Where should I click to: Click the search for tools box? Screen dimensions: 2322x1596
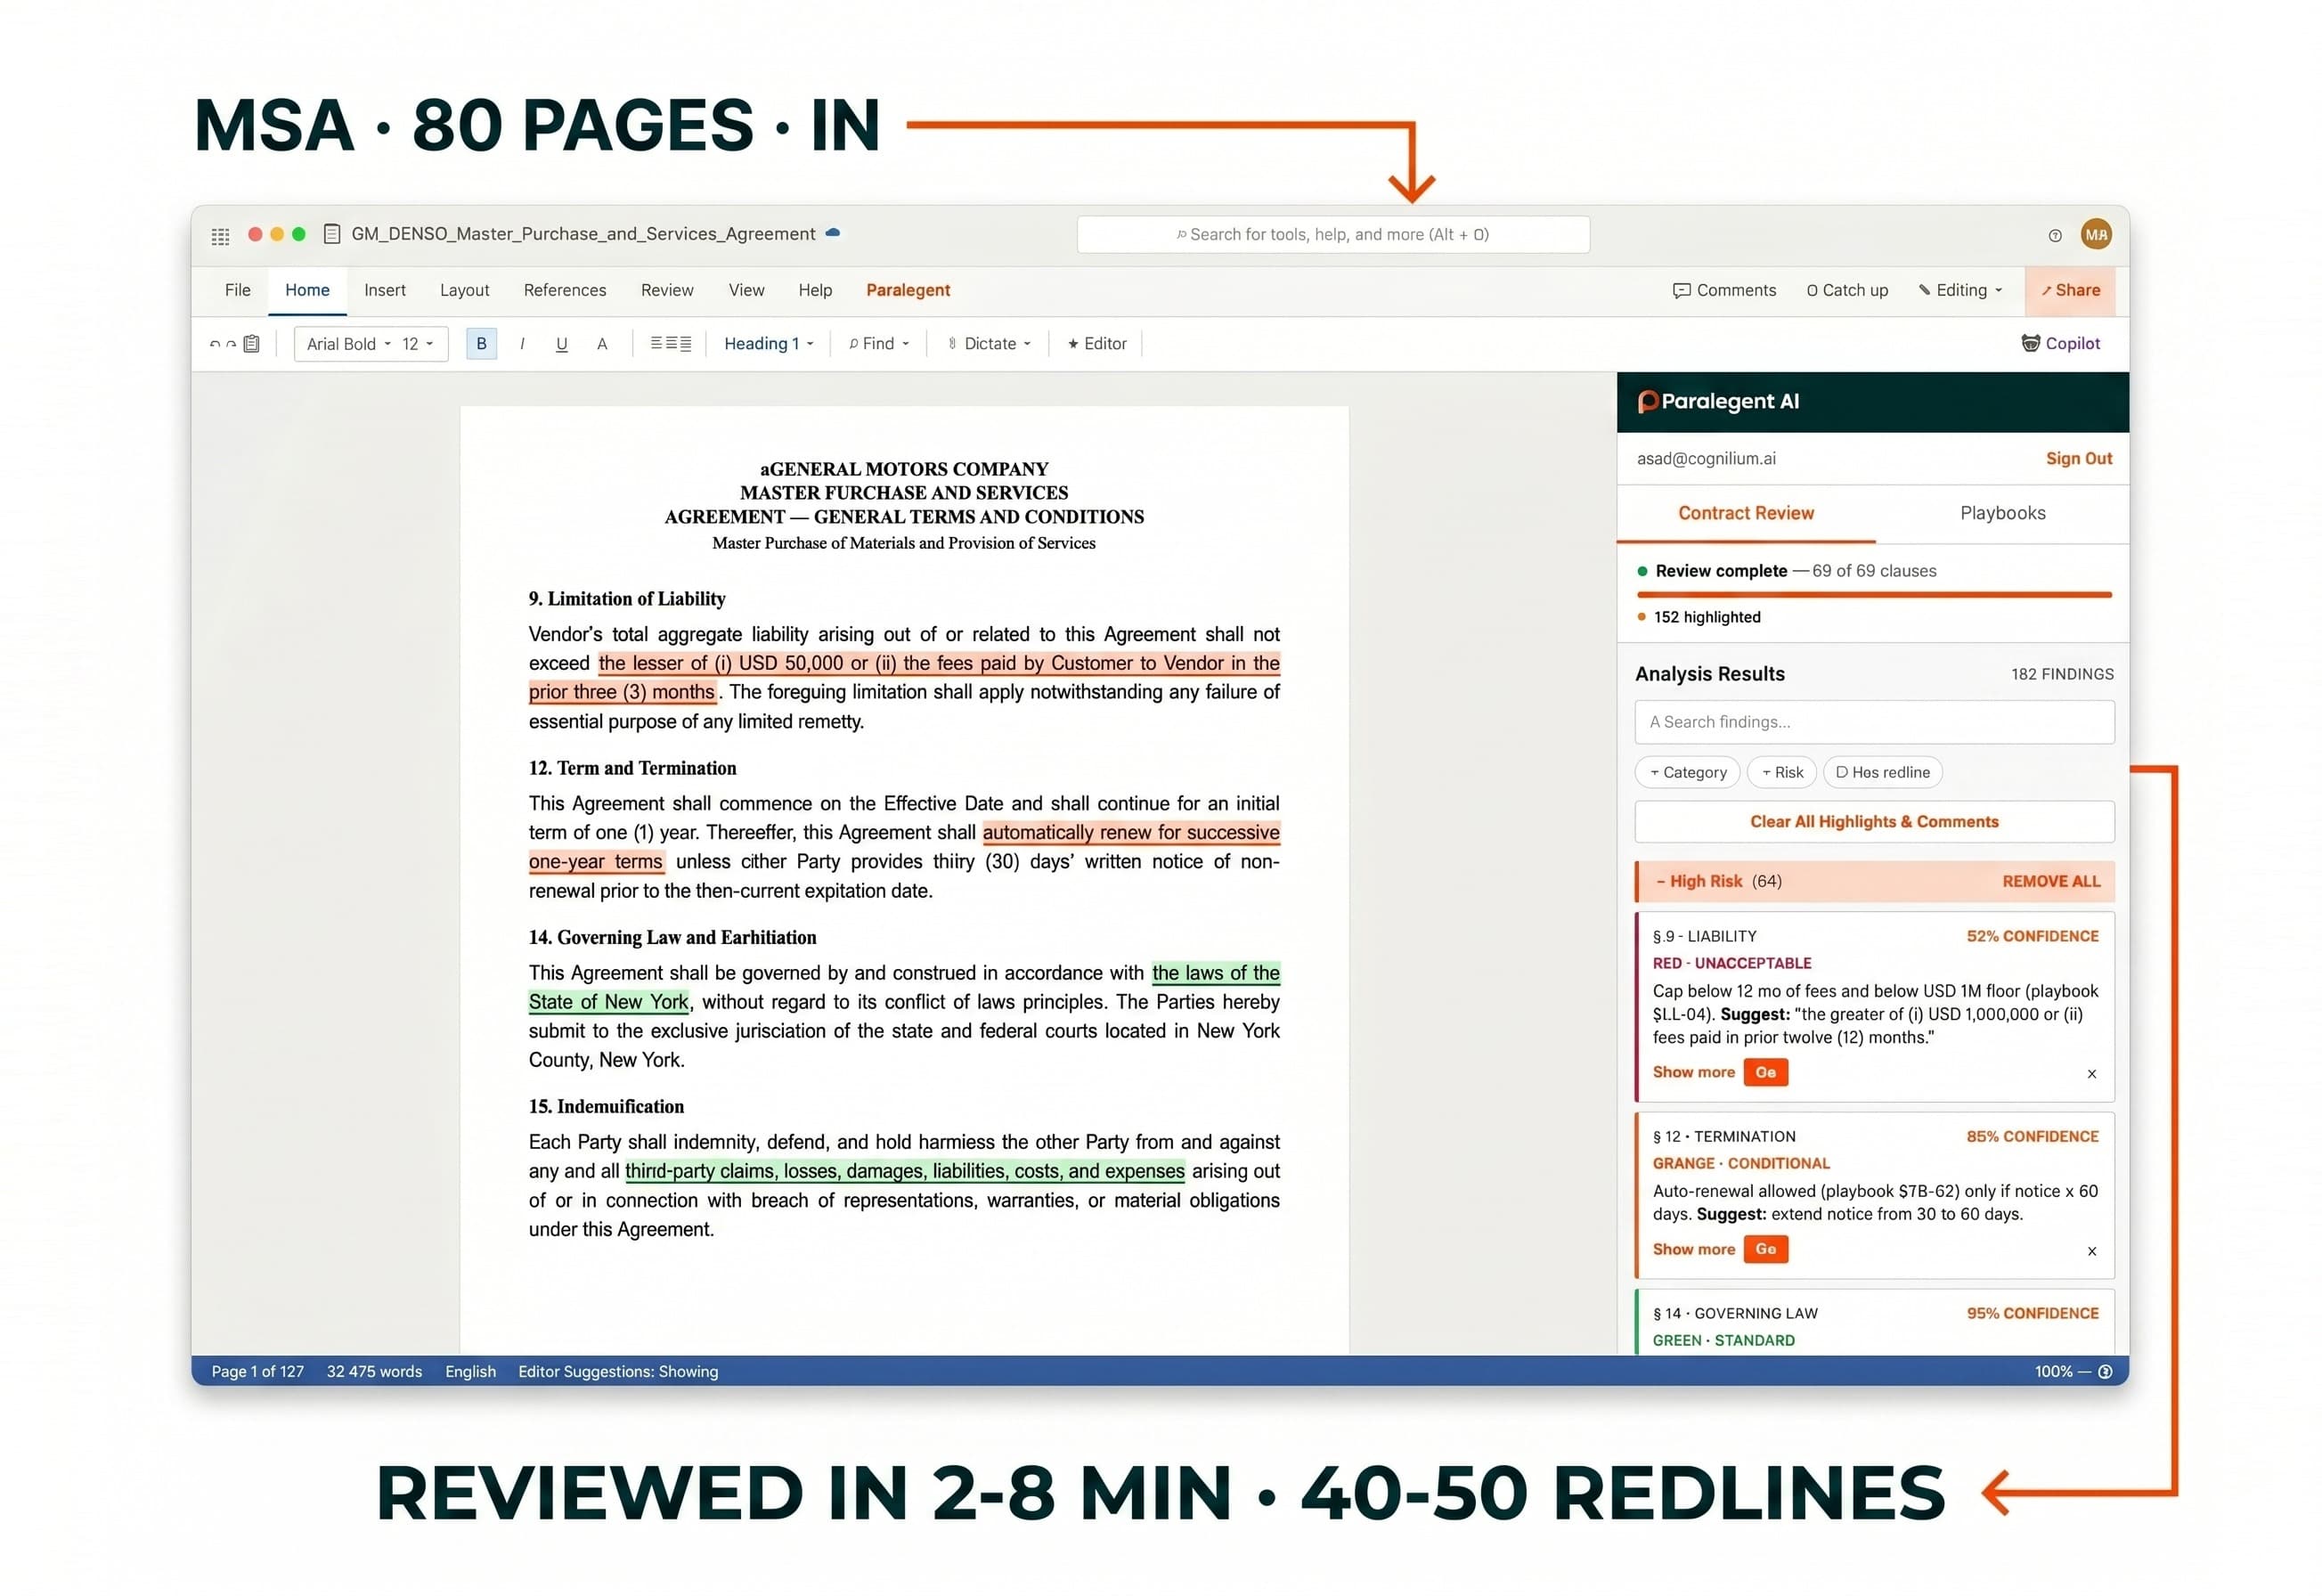[1333, 235]
